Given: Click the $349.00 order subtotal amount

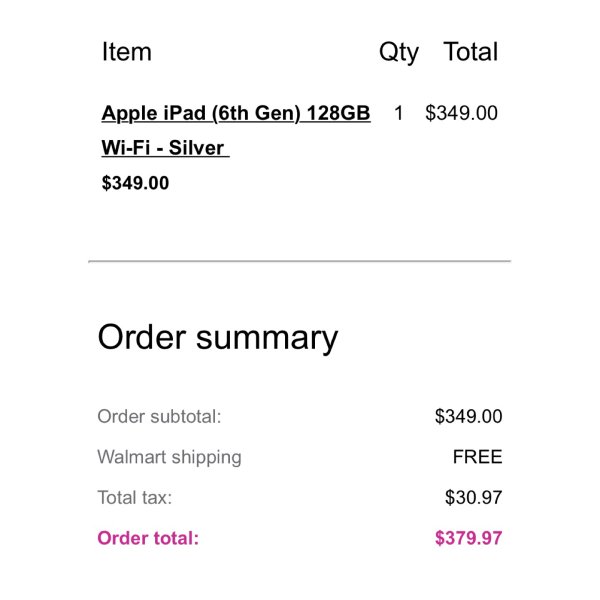Looking at the screenshot, I should pos(468,416).
